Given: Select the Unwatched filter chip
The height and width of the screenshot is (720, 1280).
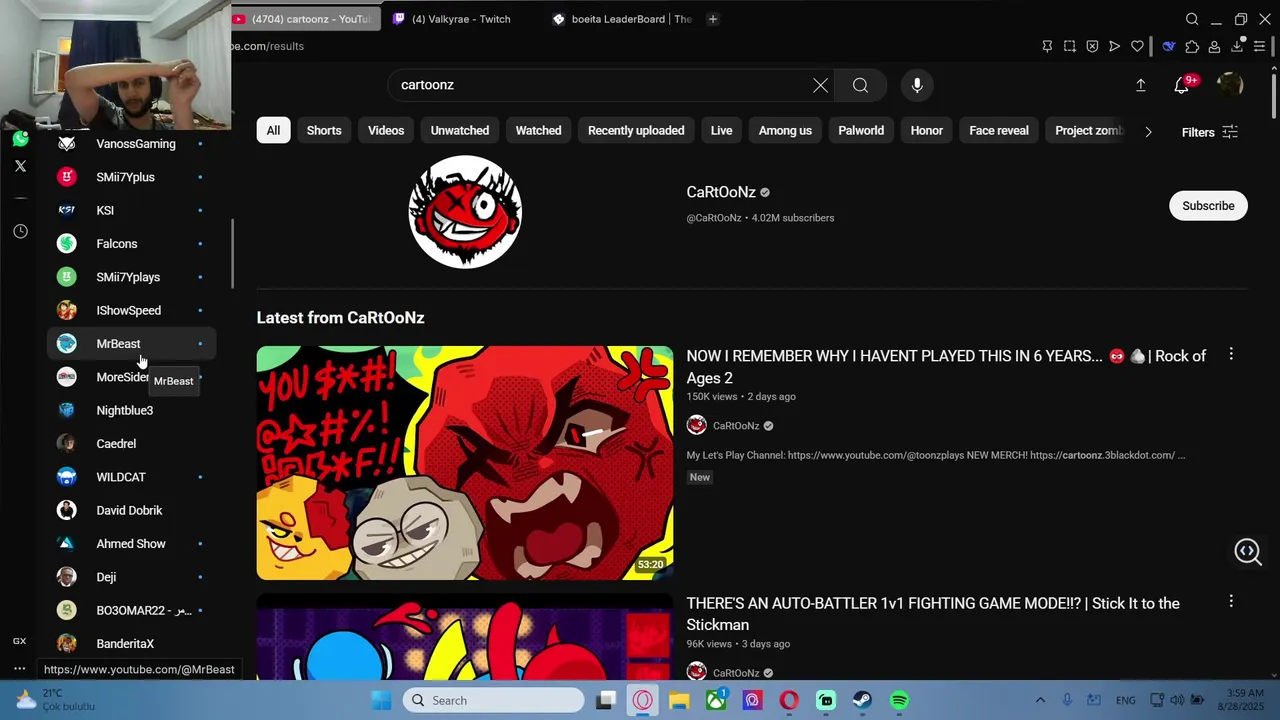Looking at the screenshot, I should click(x=460, y=130).
